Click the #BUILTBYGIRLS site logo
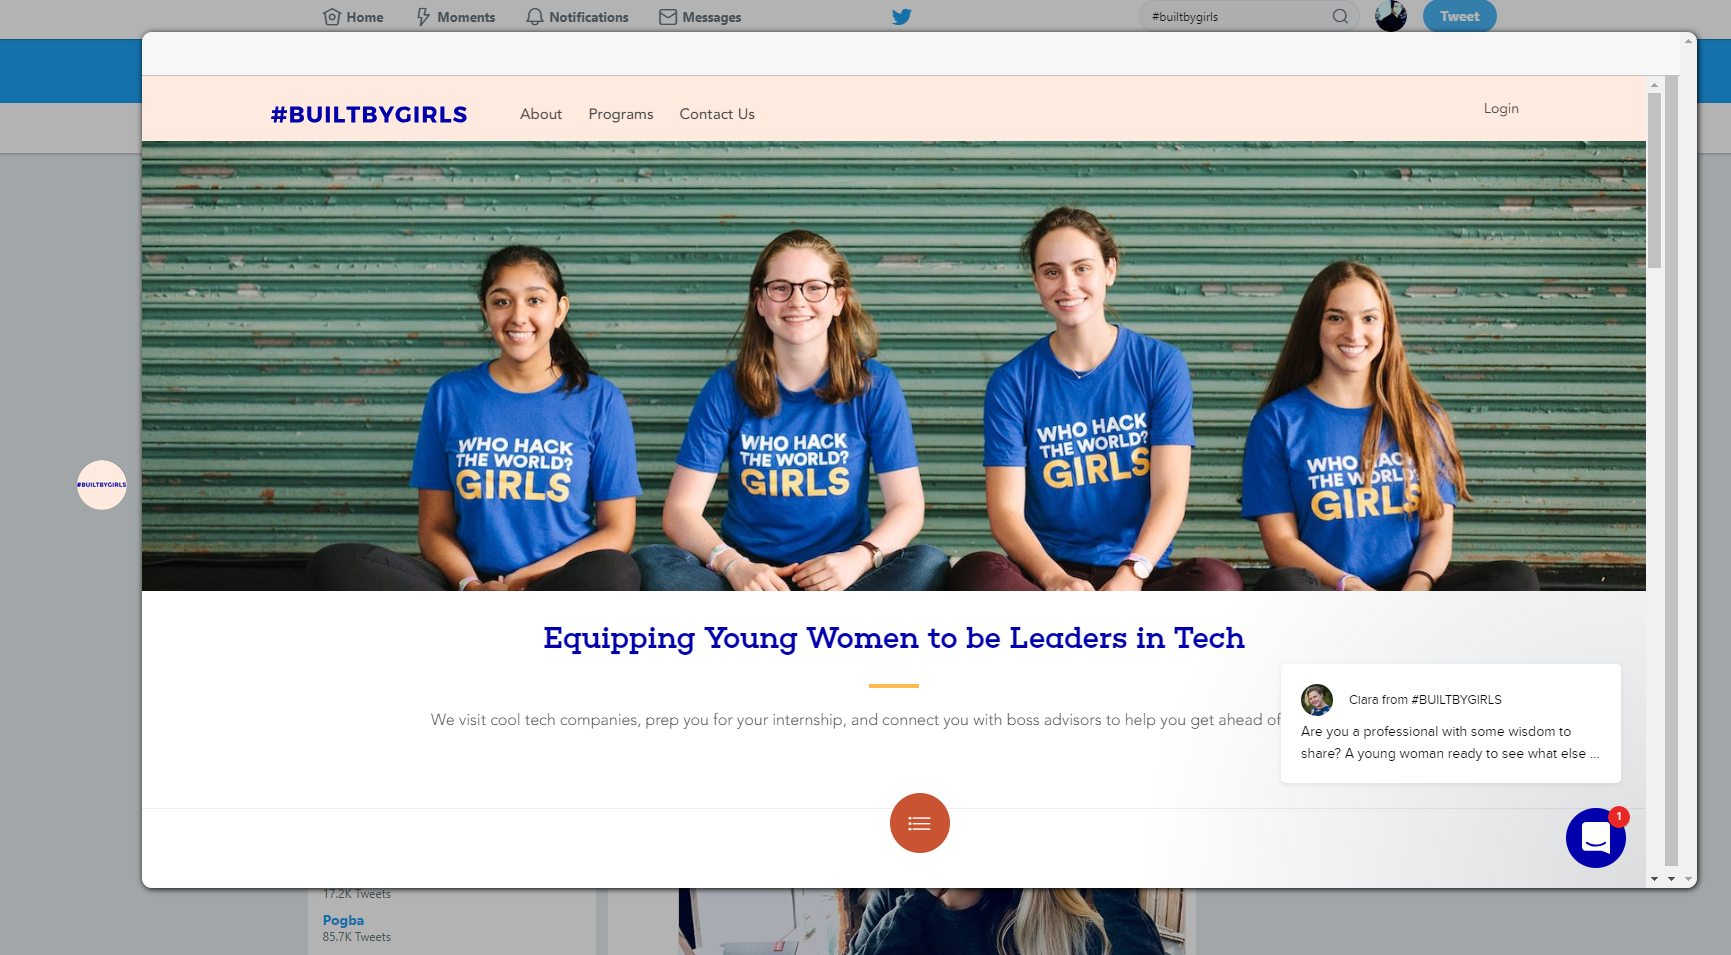 369,114
